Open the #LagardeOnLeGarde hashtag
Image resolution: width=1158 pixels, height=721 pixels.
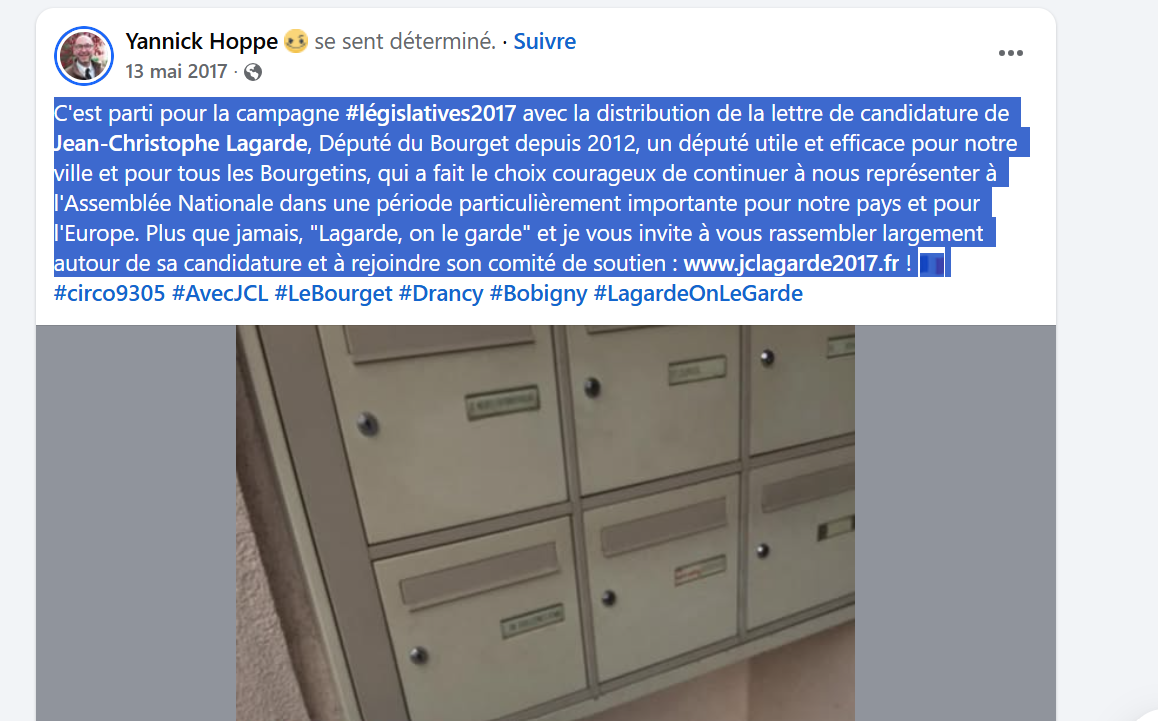click(698, 293)
